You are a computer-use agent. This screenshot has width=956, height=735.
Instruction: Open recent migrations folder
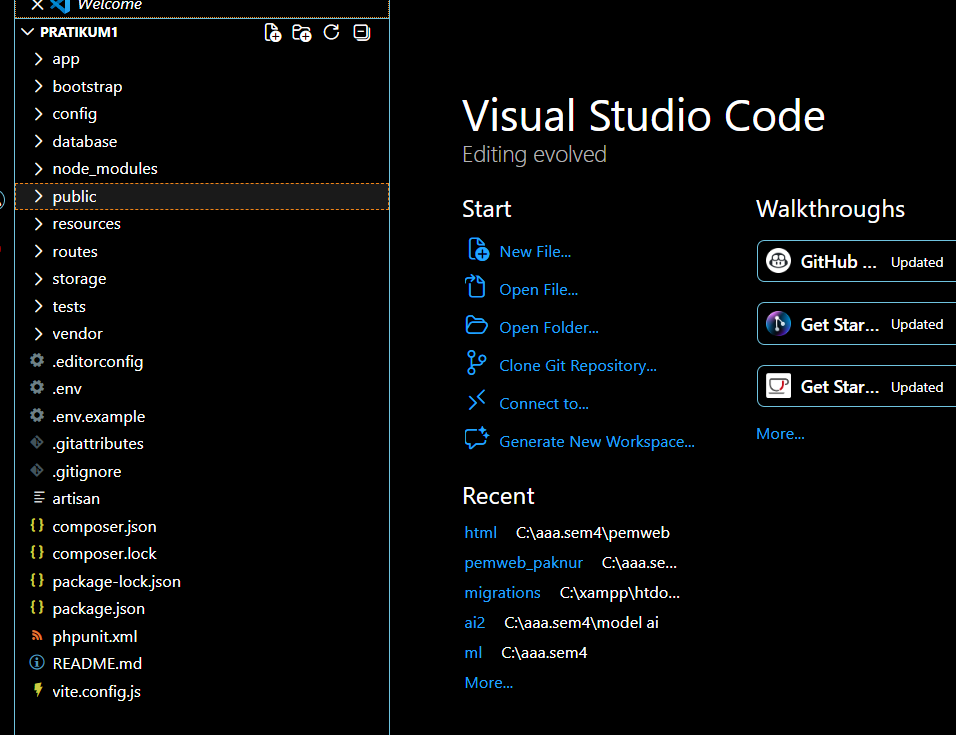click(x=502, y=593)
